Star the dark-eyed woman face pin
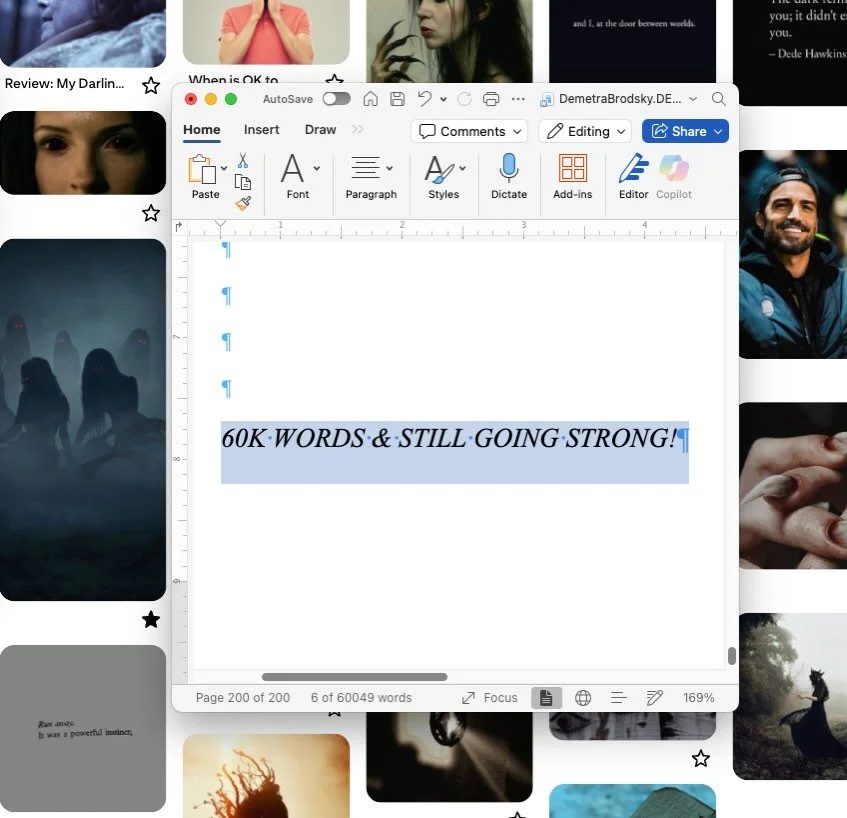The image size is (847, 818). pos(151,213)
